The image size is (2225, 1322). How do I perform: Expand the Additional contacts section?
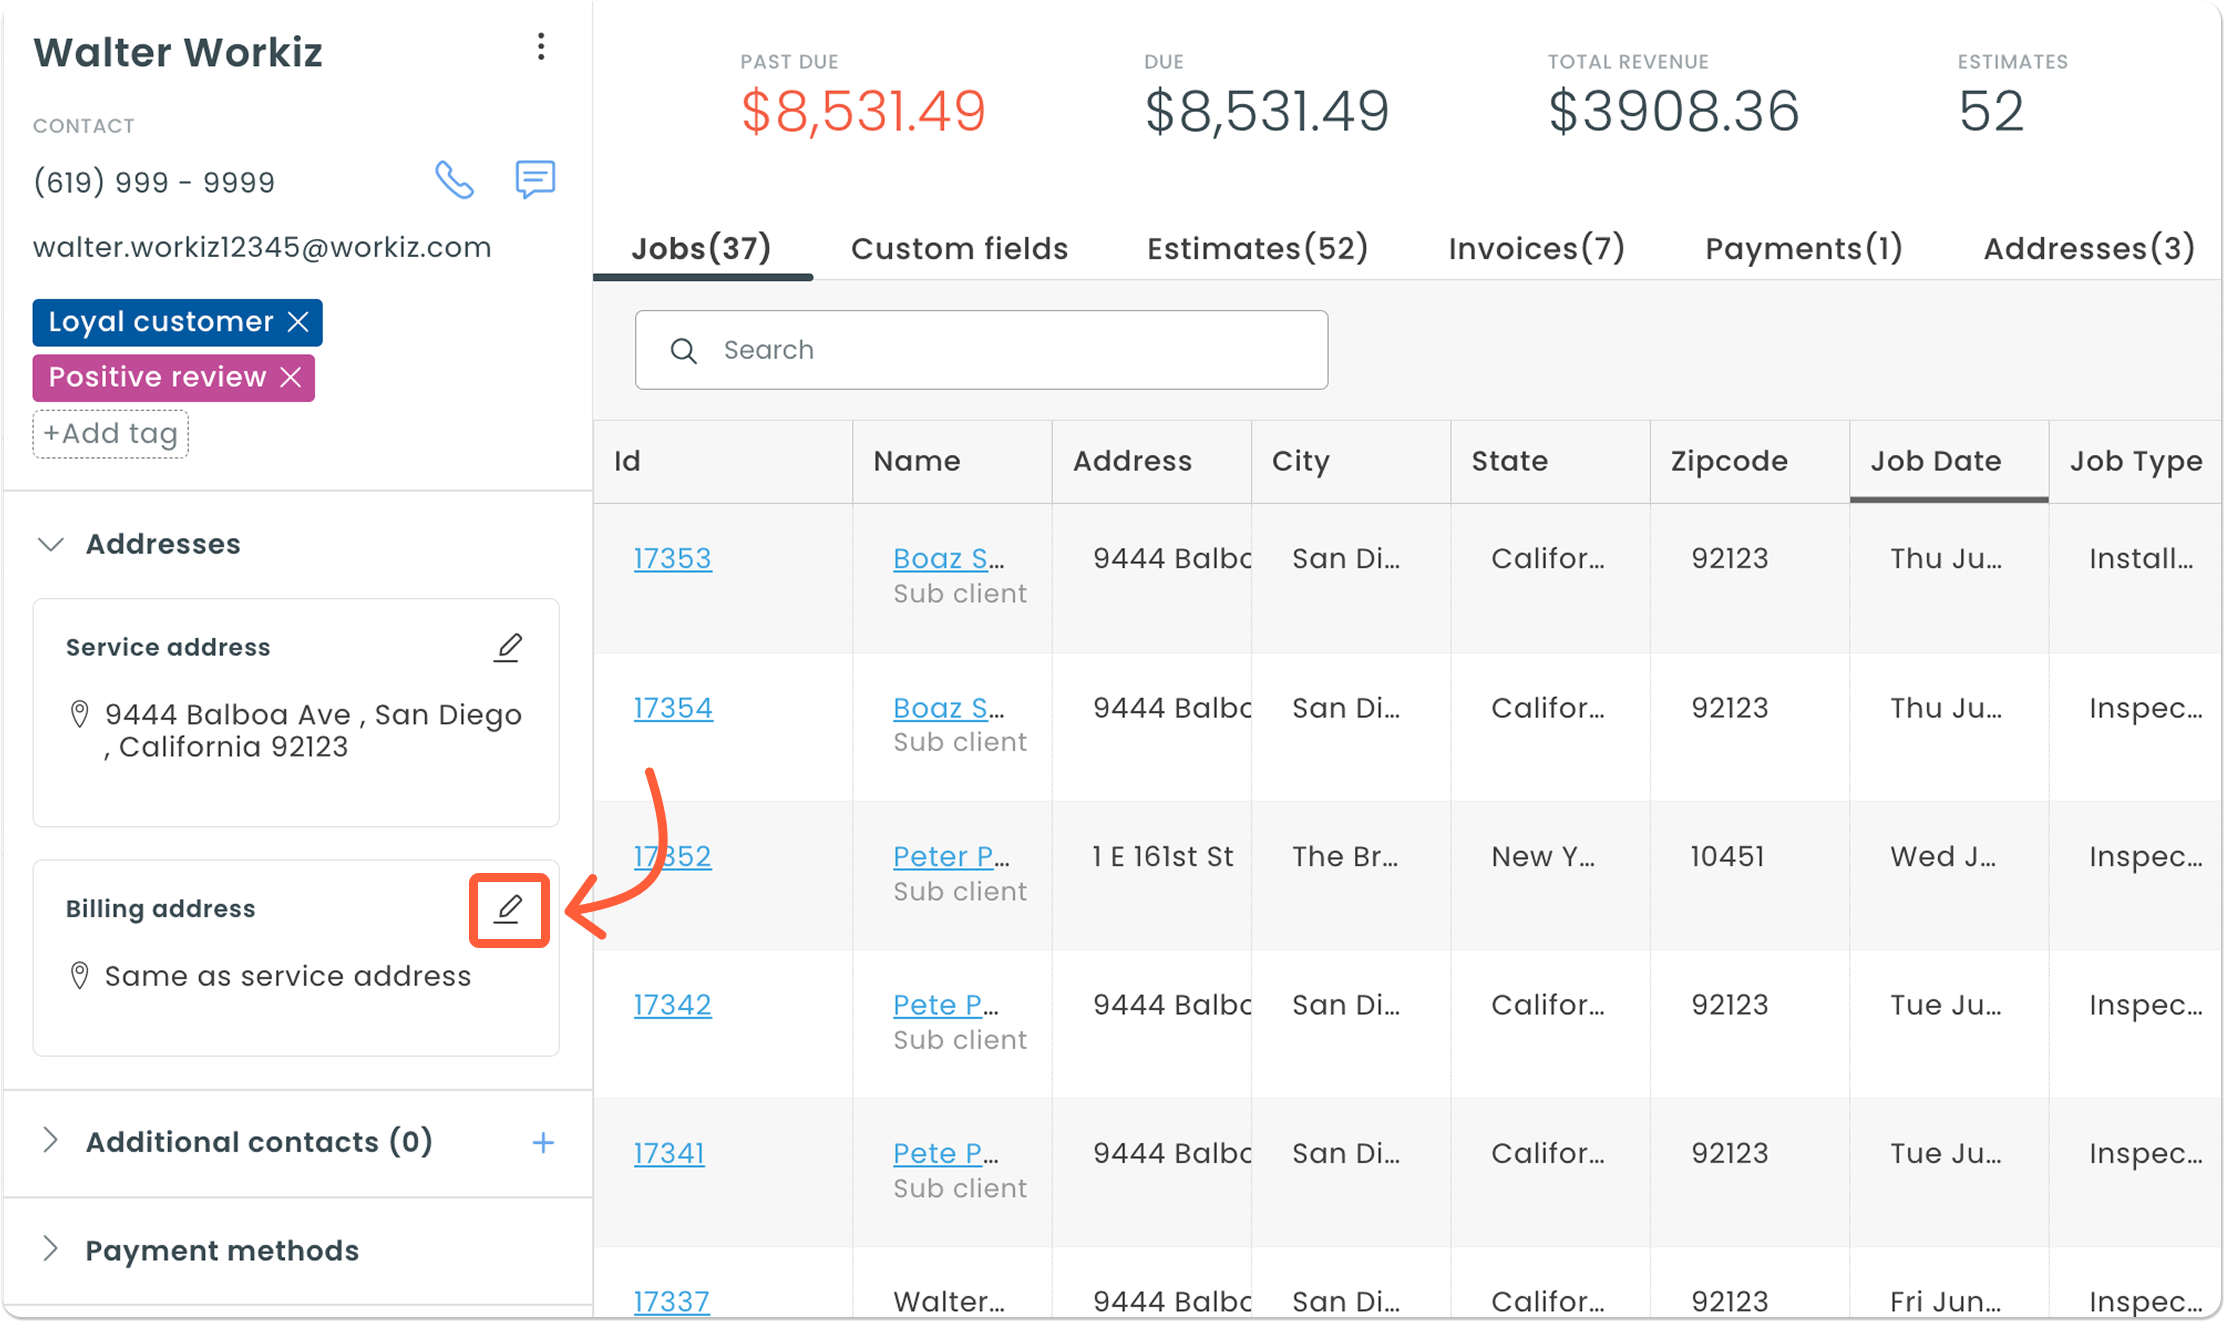pyautogui.click(x=51, y=1141)
